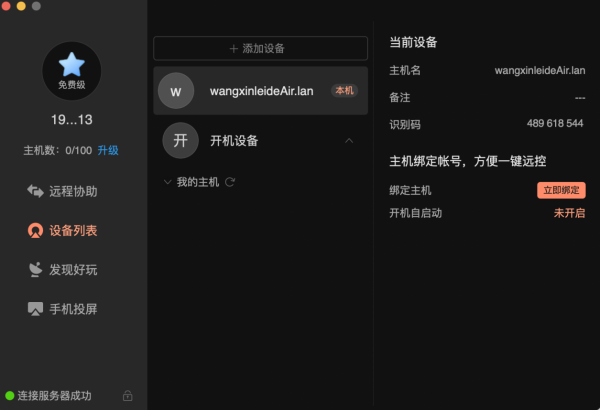Image resolution: width=600 pixels, height=410 pixels.
Task: Click the lock icon in status bar
Action: click(127, 395)
